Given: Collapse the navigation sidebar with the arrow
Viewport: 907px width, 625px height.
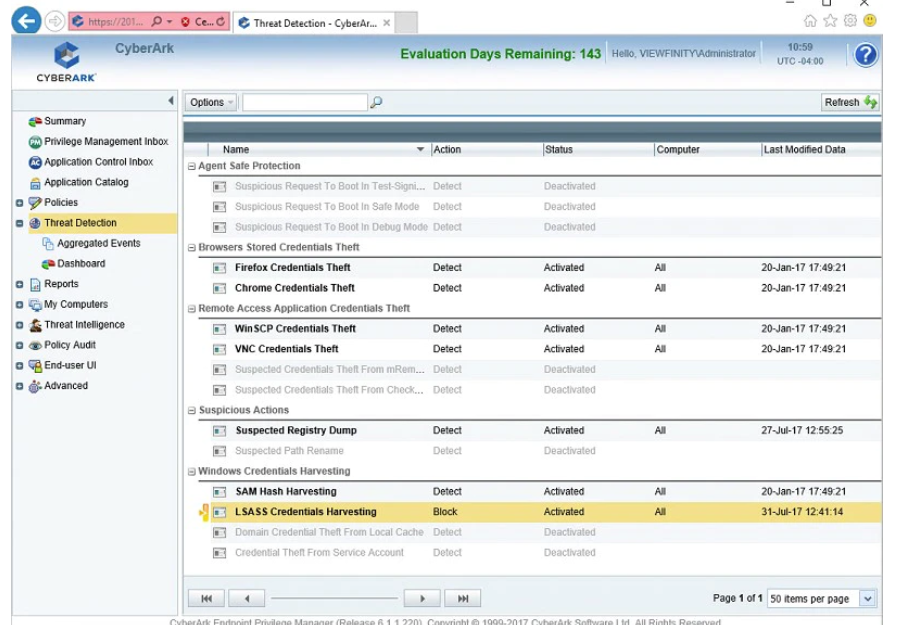Looking at the screenshot, I should [x=170, y=99].
